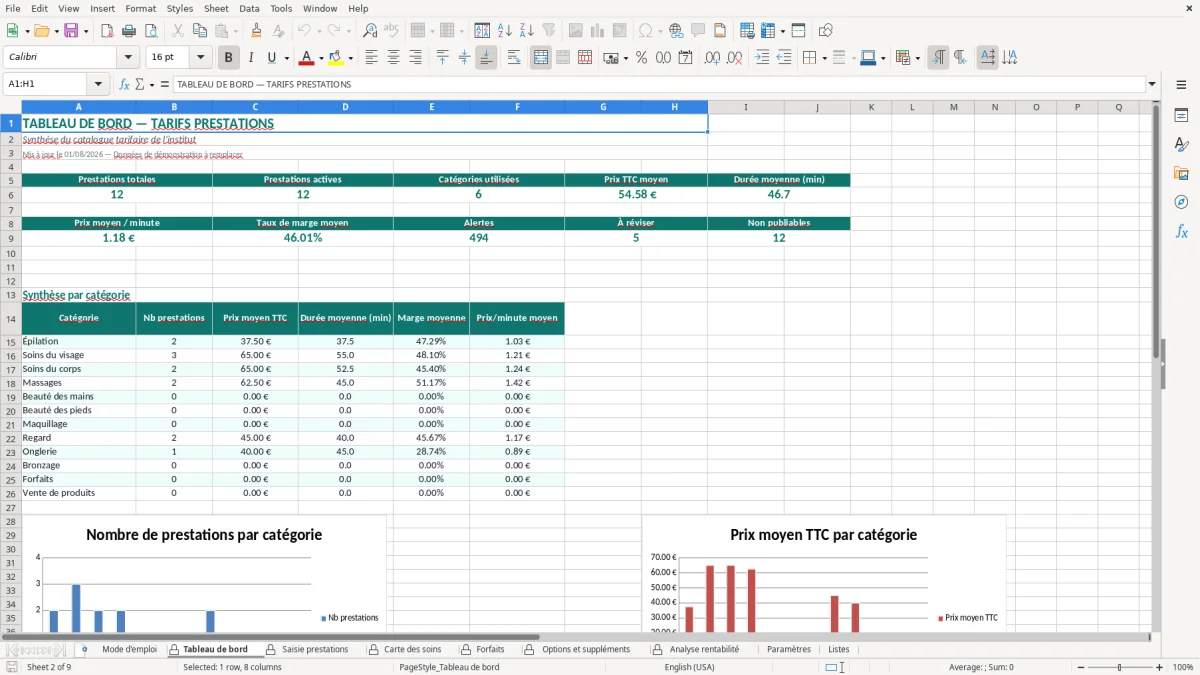Apply red font color swatch
1200x675 pixels.
click(307, 58)
